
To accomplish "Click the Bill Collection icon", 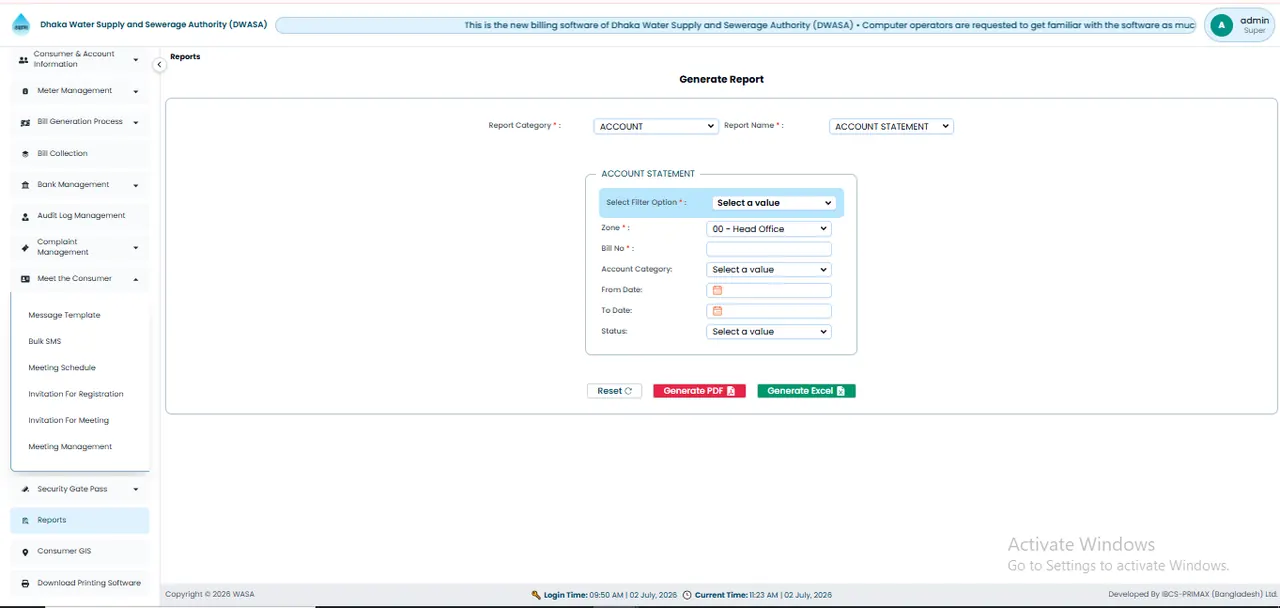I will 25,154.
